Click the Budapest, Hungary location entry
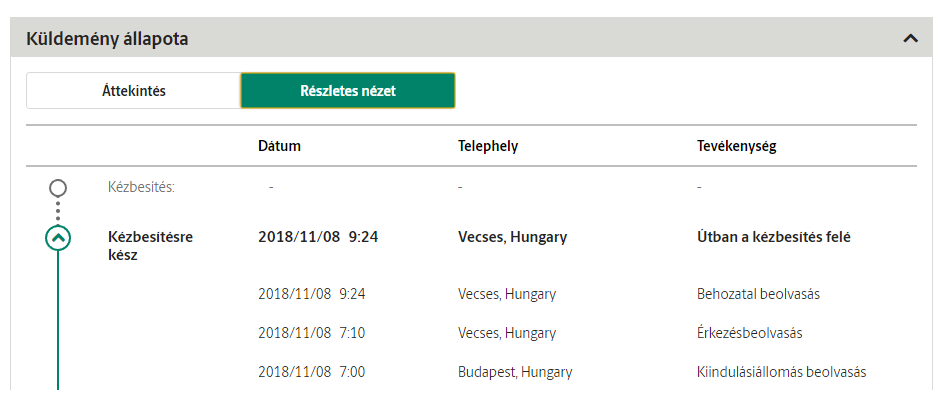 (515, 372)
